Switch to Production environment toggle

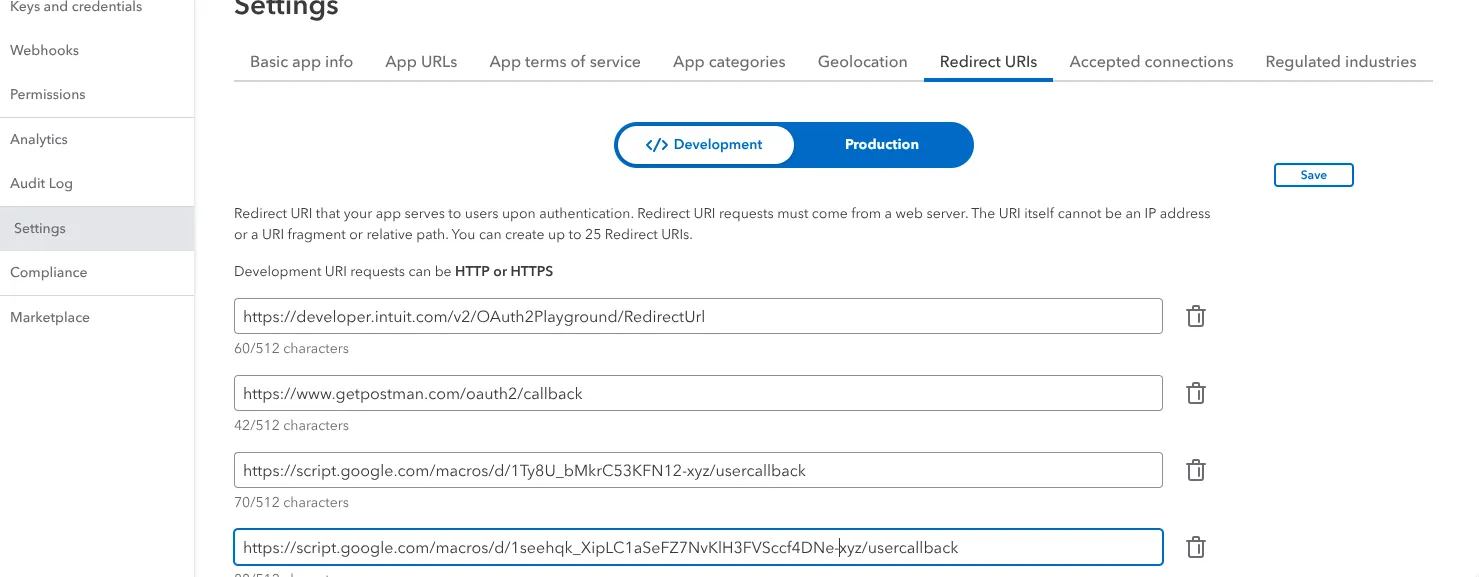(881, 145)
